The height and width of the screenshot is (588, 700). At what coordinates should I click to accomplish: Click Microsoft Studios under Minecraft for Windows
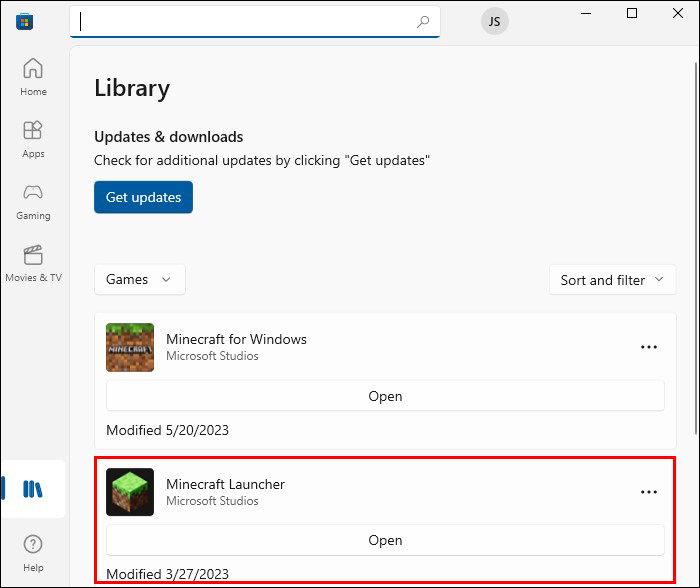212,356
